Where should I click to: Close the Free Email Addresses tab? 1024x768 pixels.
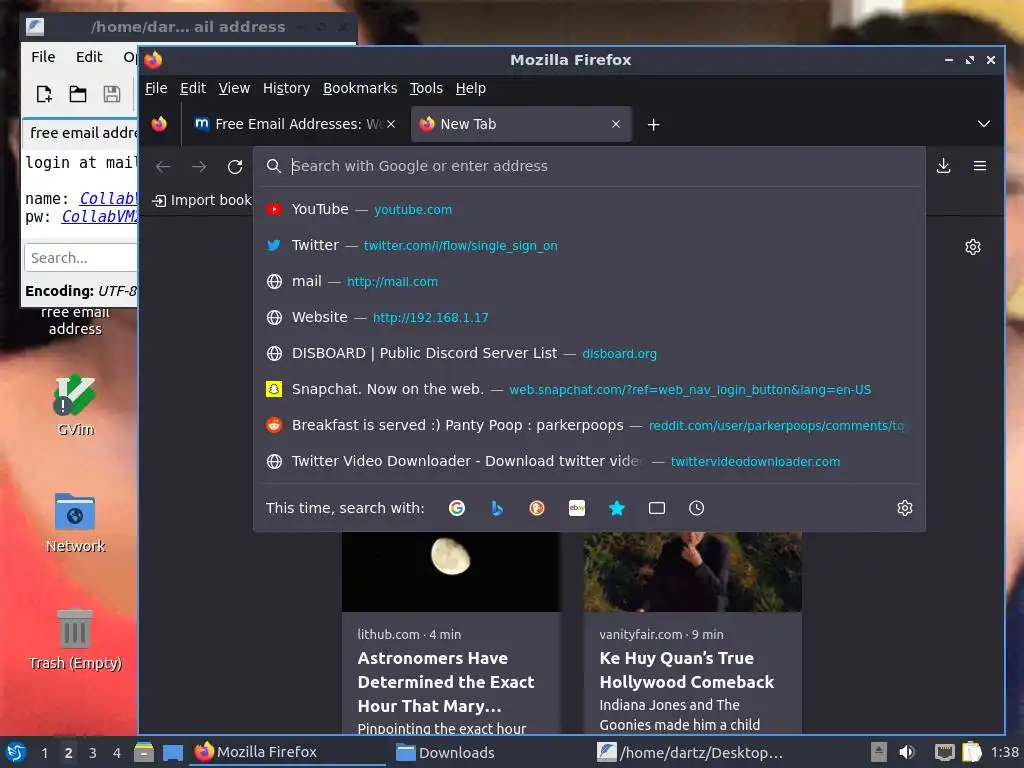pyautogui.click(x=391, y=124)
